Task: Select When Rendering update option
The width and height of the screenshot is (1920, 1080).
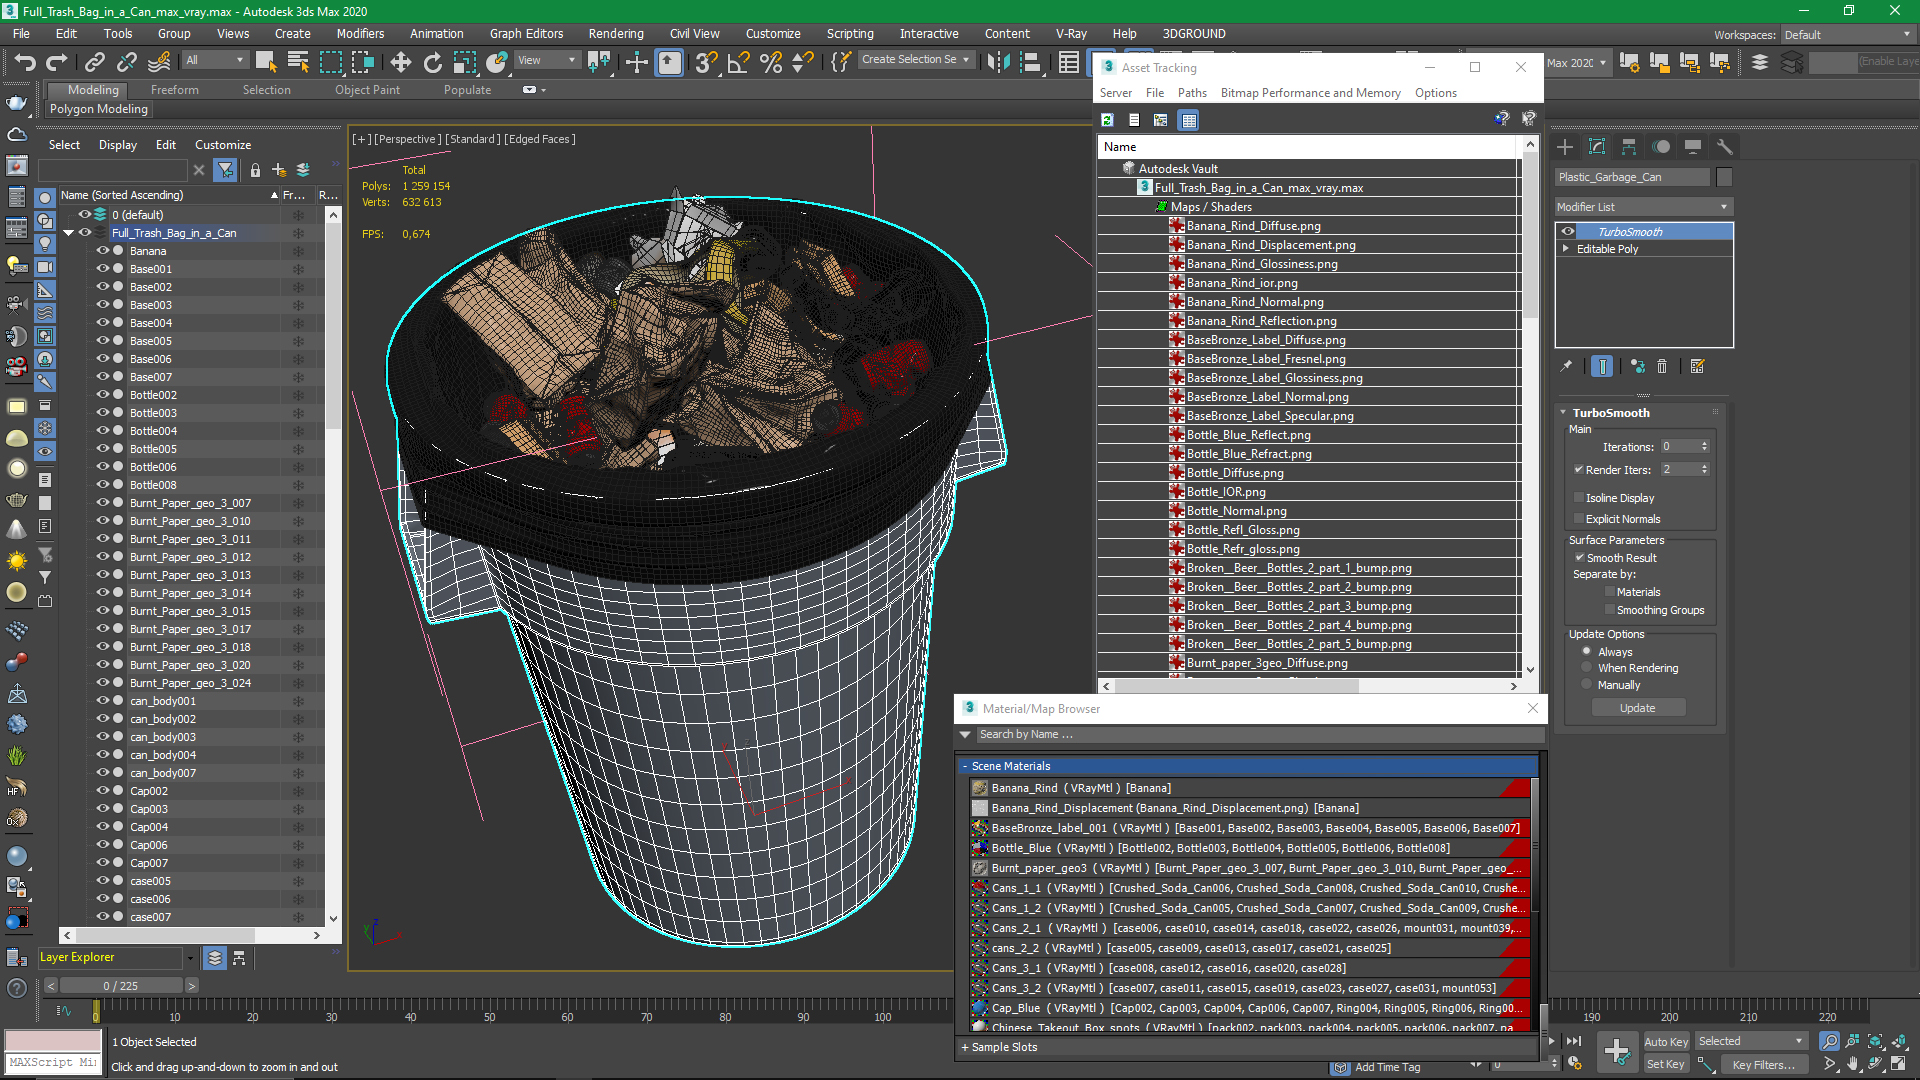Action: tap(1587, 668)
